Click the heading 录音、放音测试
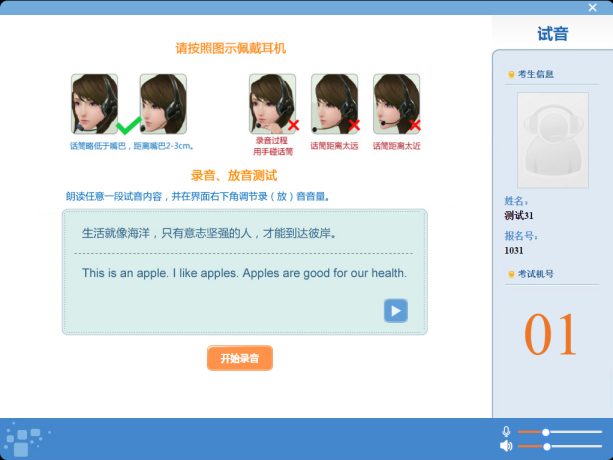 coord(234,175)
